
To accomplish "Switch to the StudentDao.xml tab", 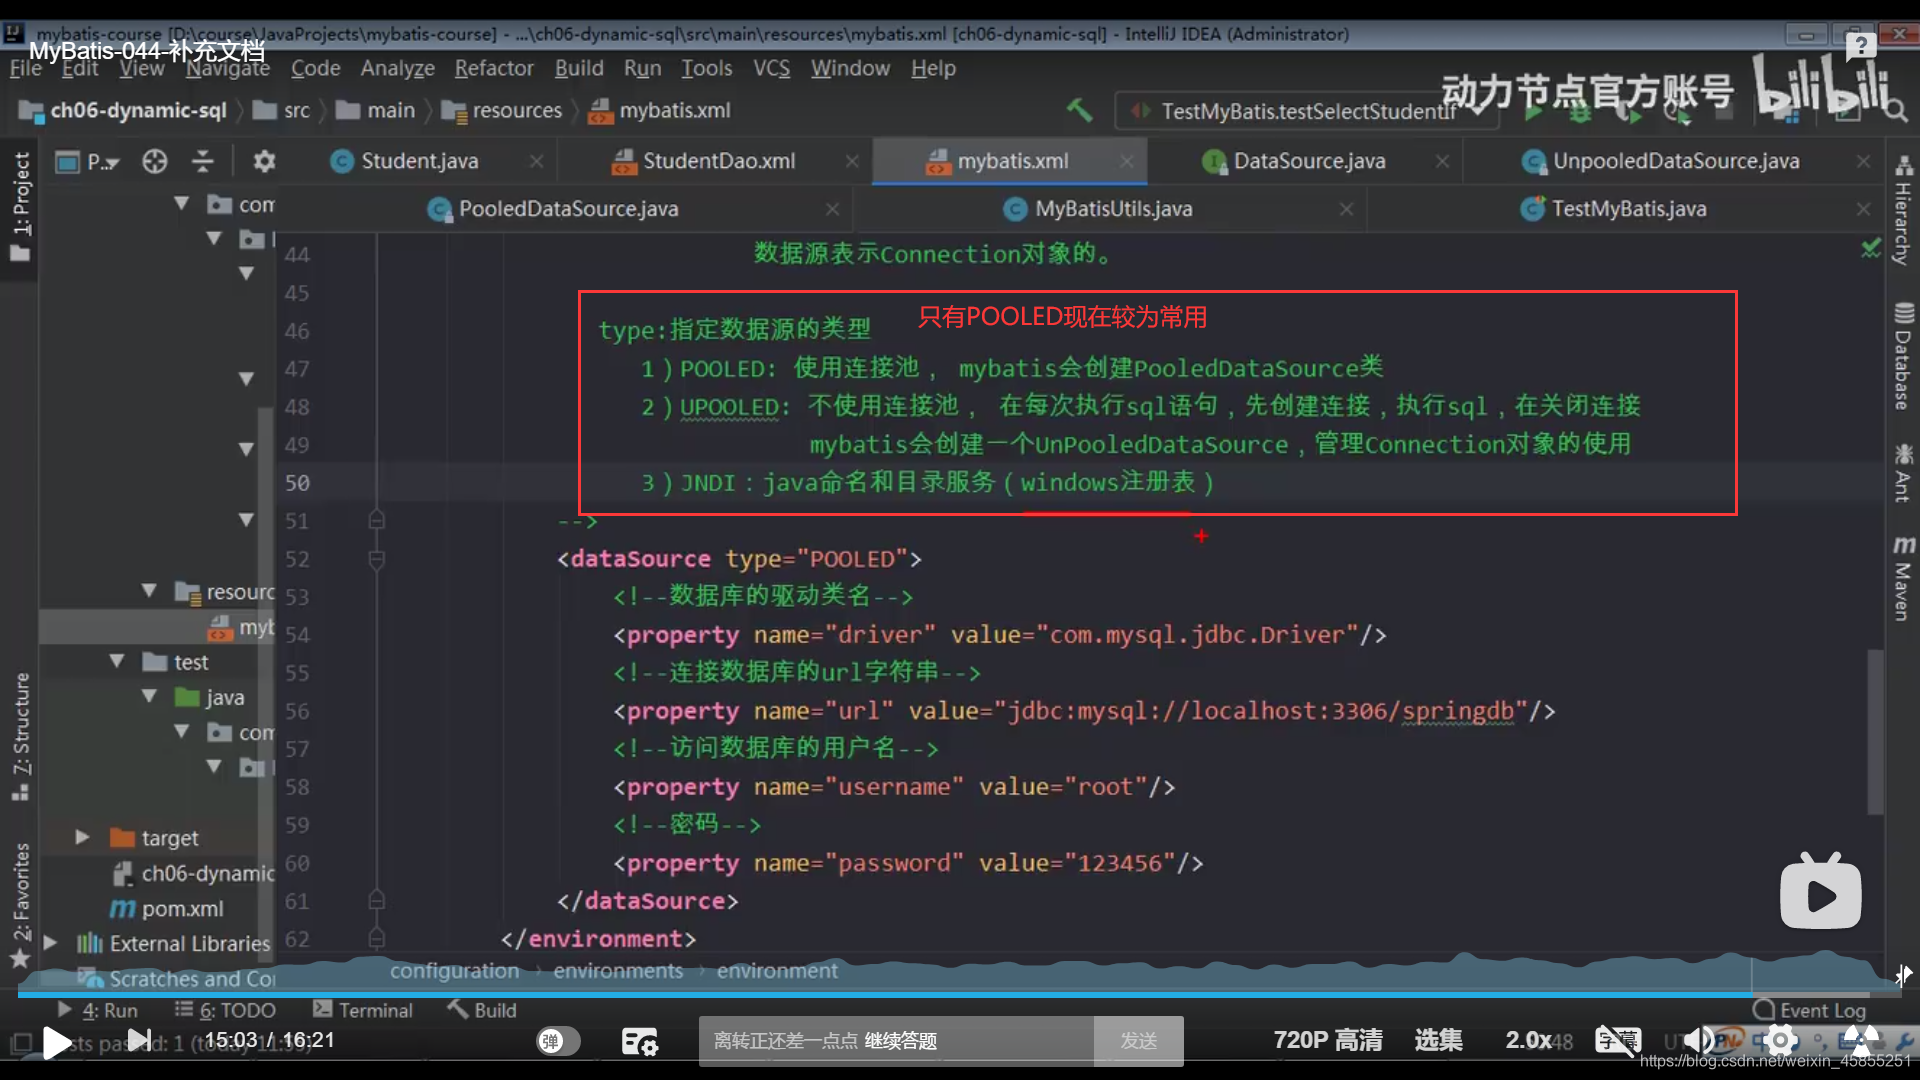I will pyautogui.click(x=719, y=161).
